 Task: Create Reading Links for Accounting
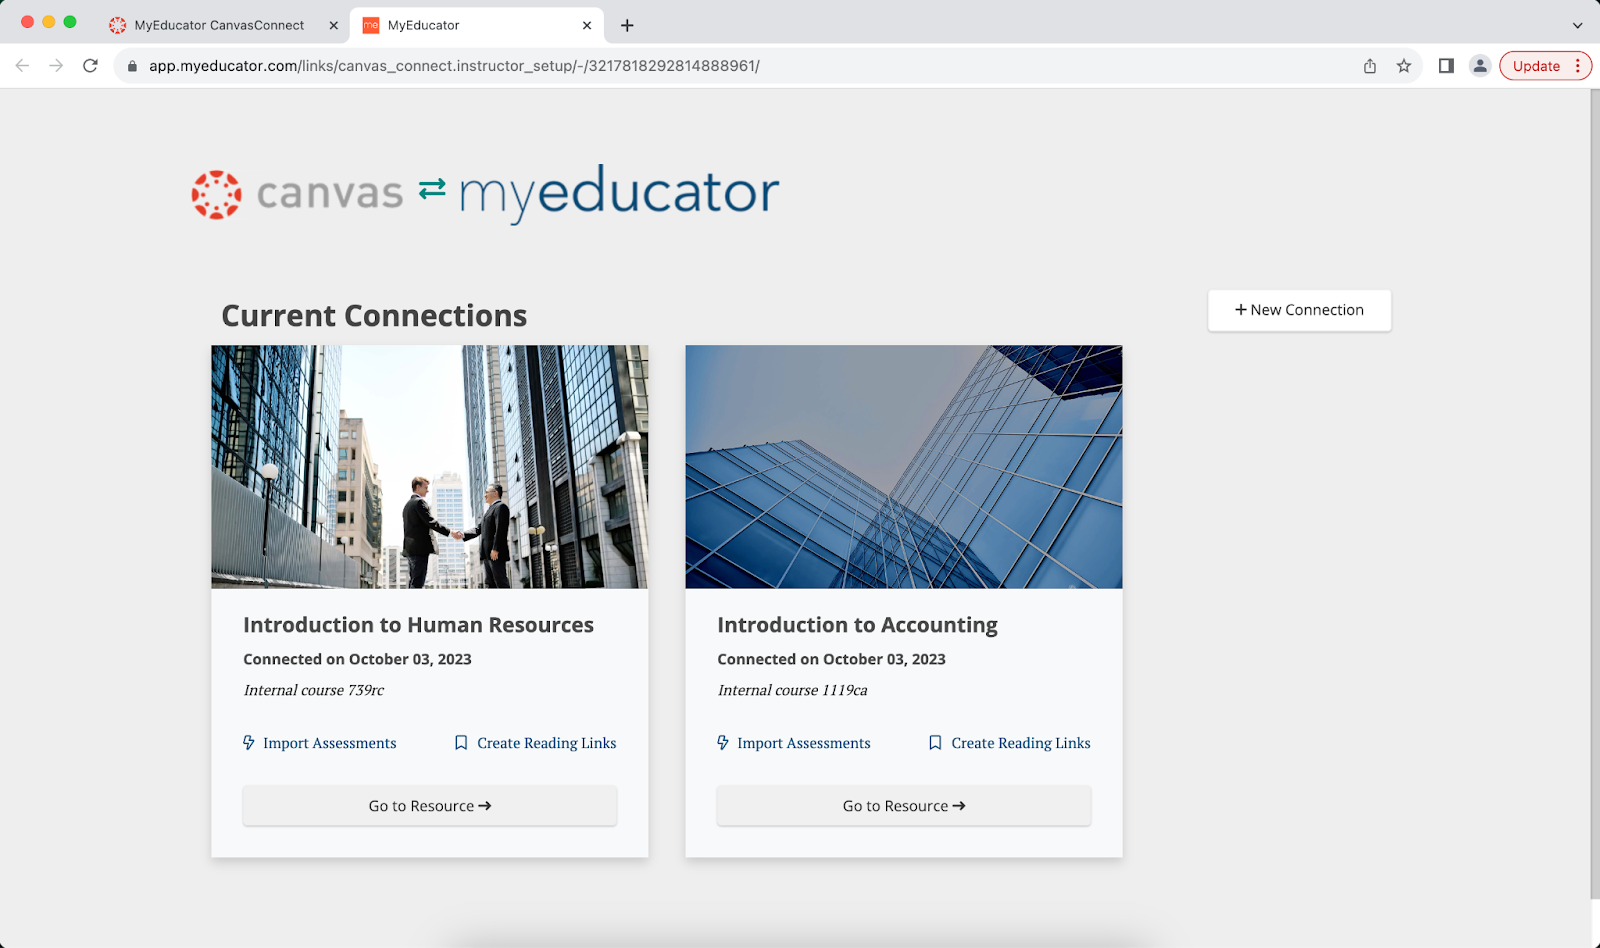(x=1010, y=743)
